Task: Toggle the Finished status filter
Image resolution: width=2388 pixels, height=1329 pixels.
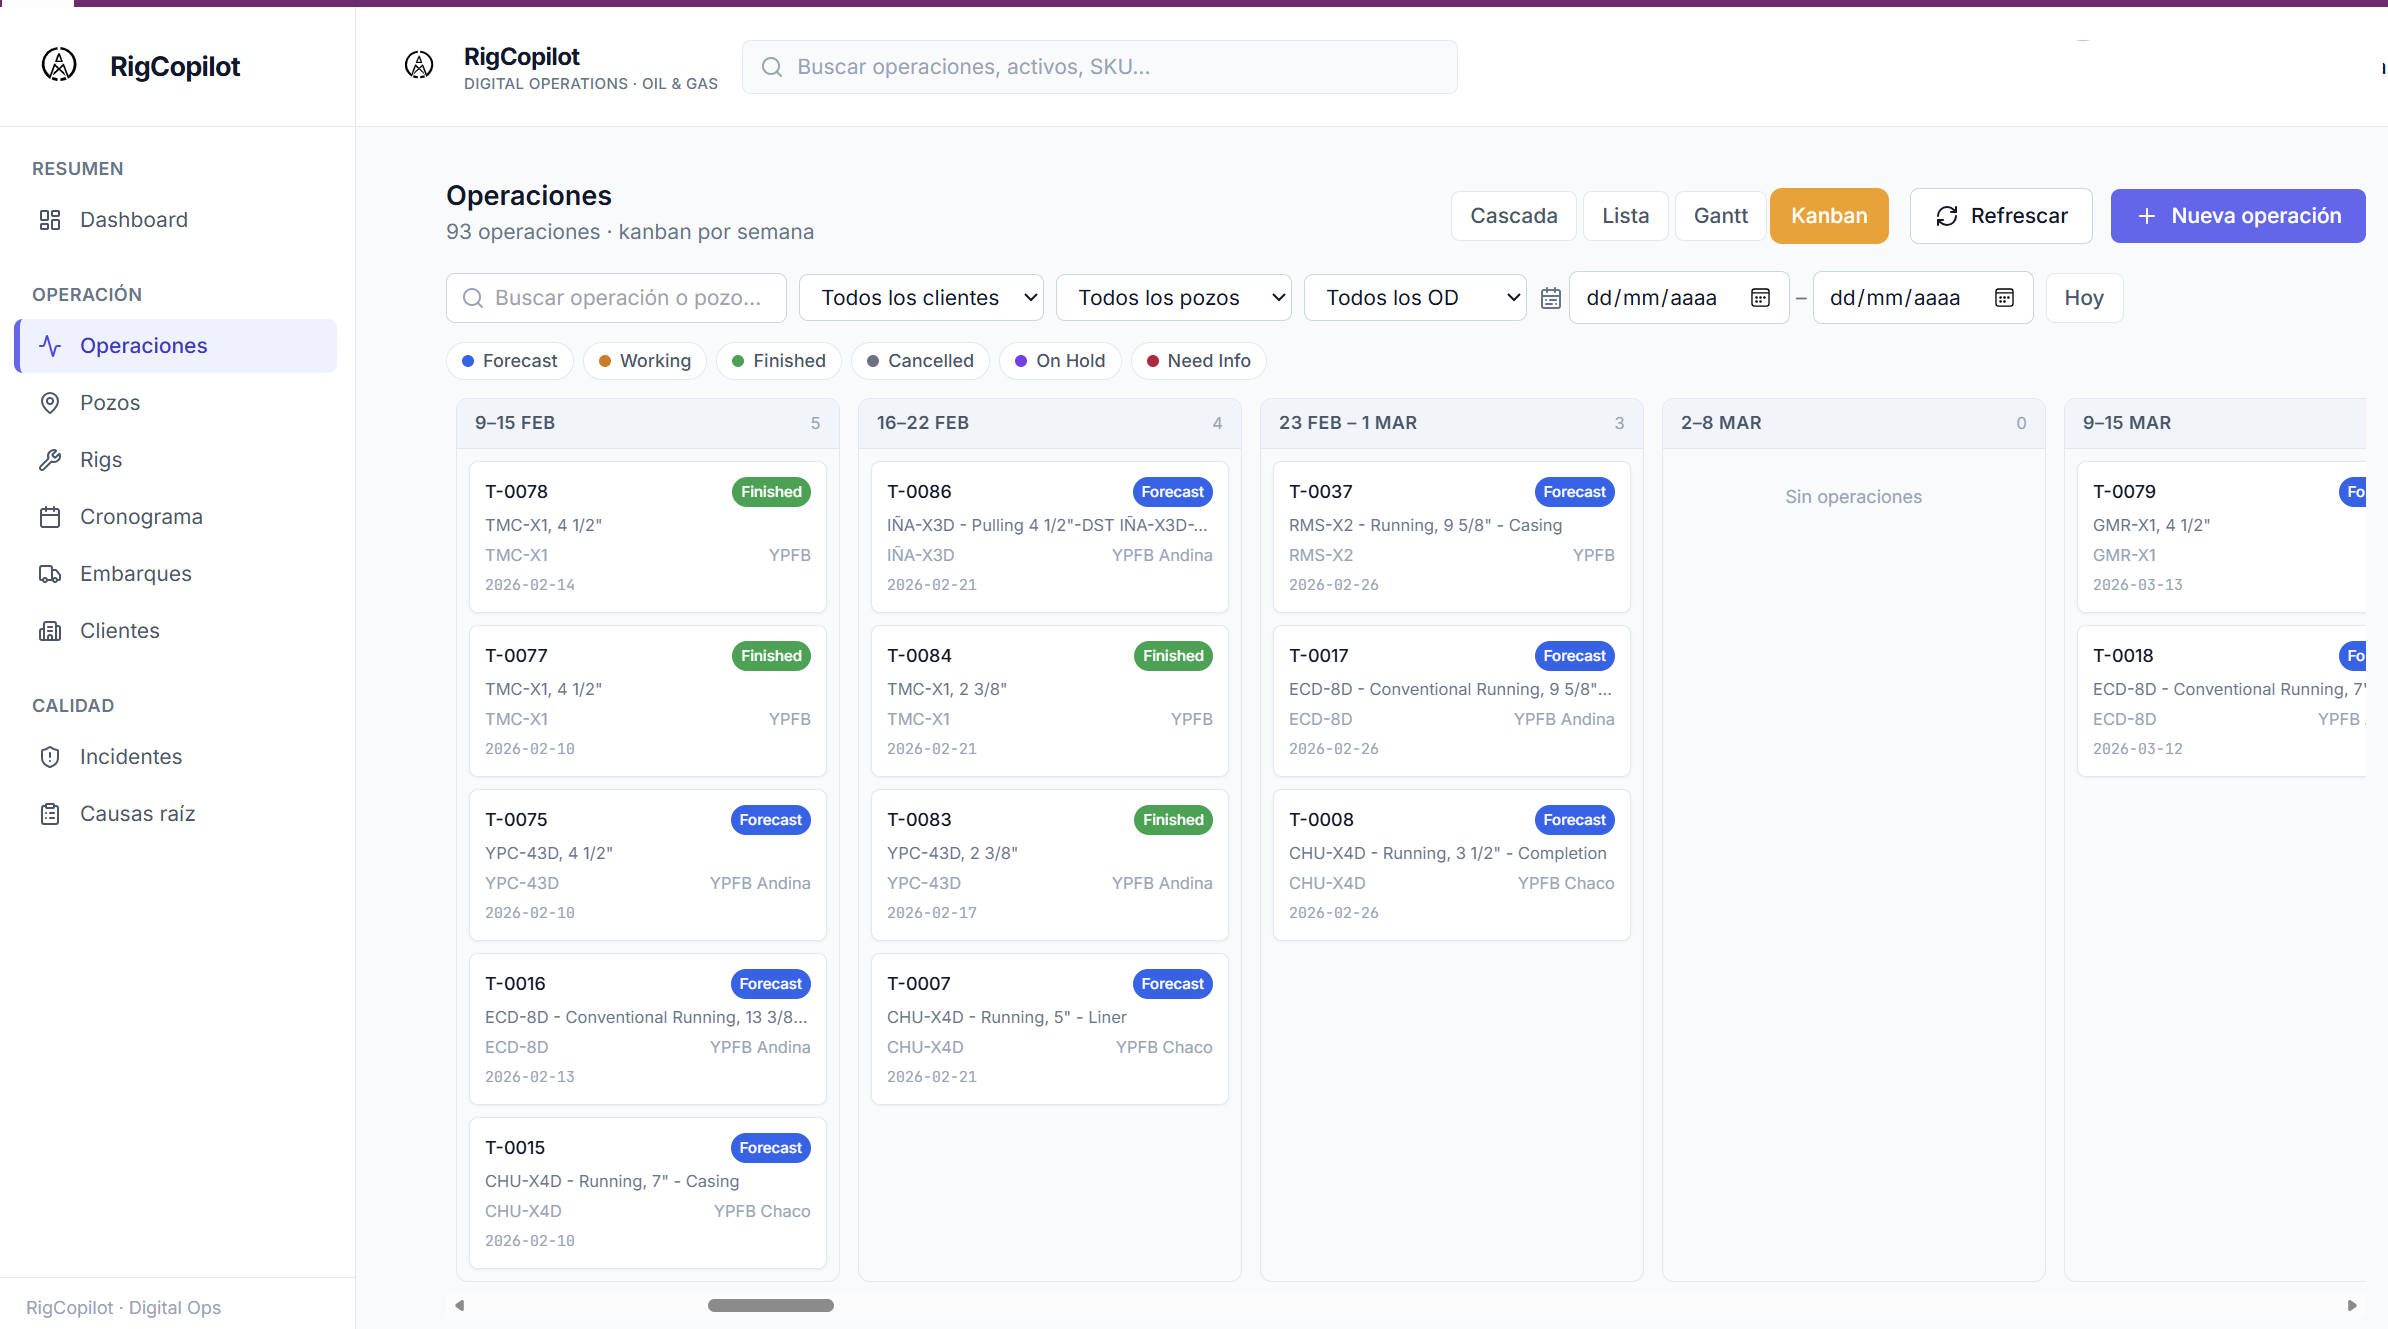Action: (779, 361)
